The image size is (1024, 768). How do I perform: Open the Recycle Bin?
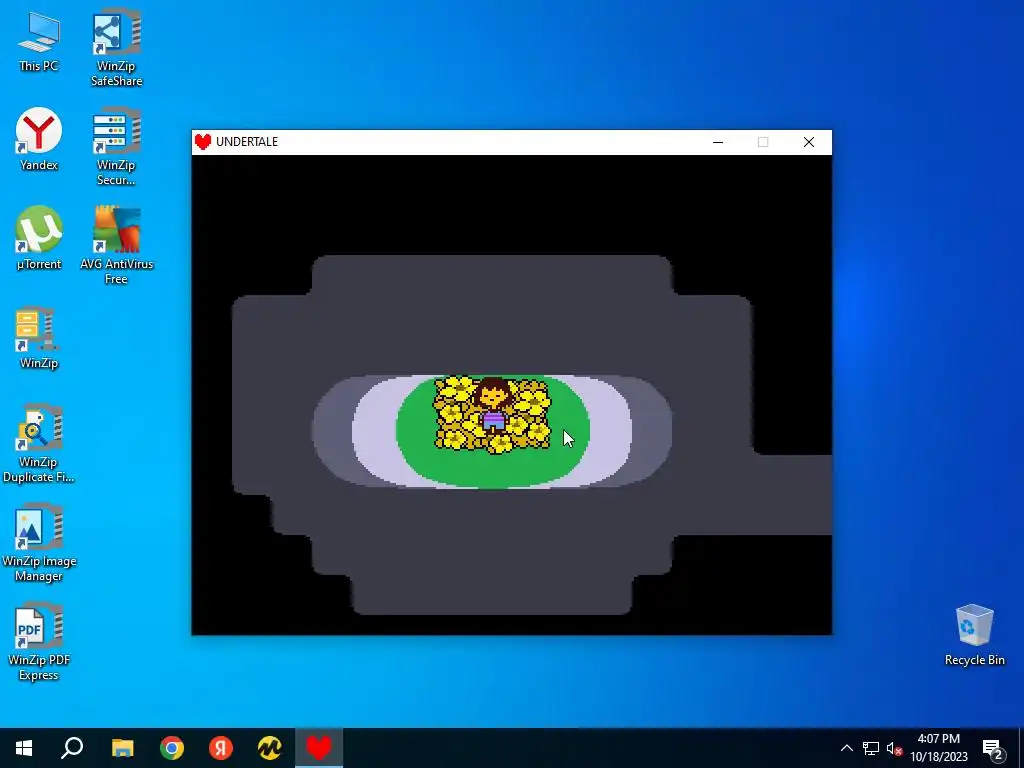point(974,634)
